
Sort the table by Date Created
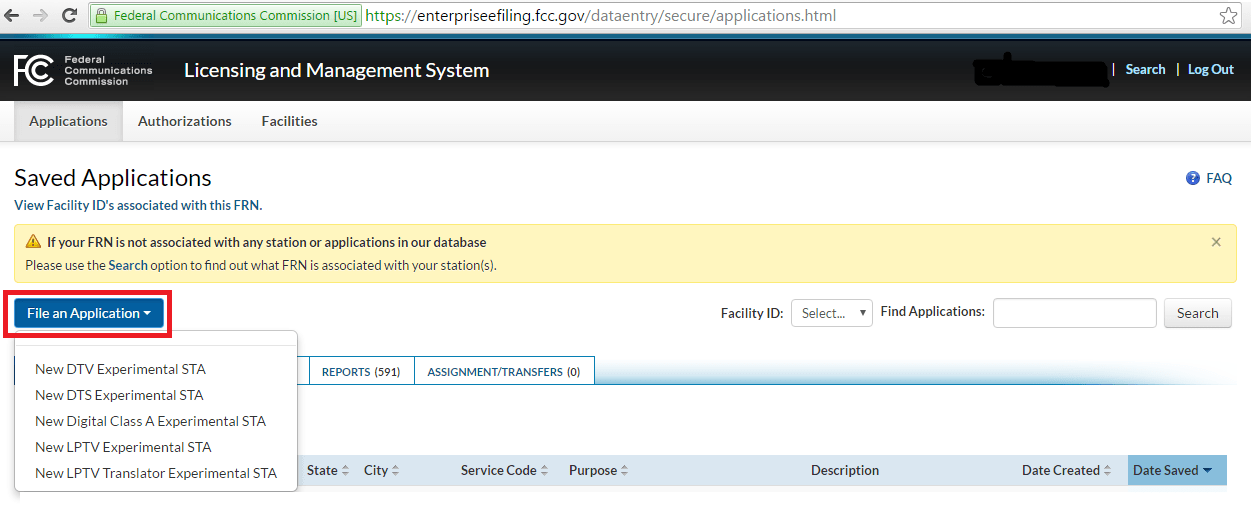[1066, 470]
